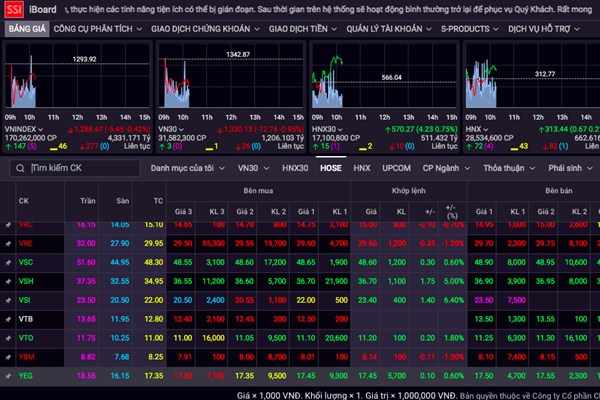
Task: Open Công cụ phân tích menu
Action: click(x=97, y=29)
